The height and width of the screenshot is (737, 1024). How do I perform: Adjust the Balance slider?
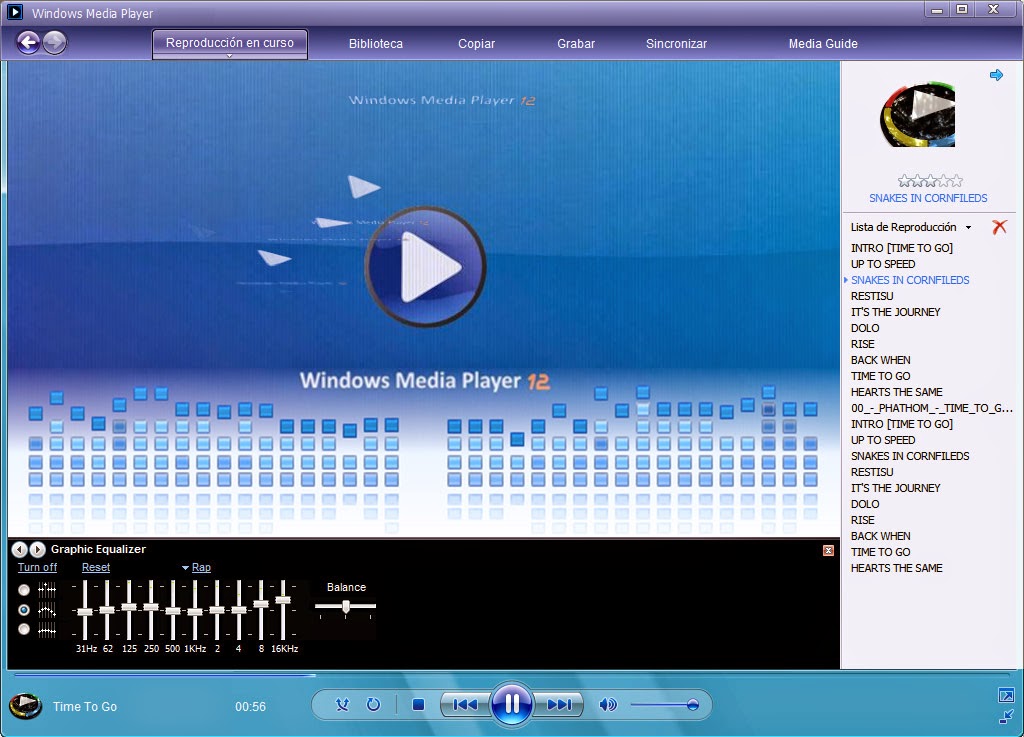345,607
